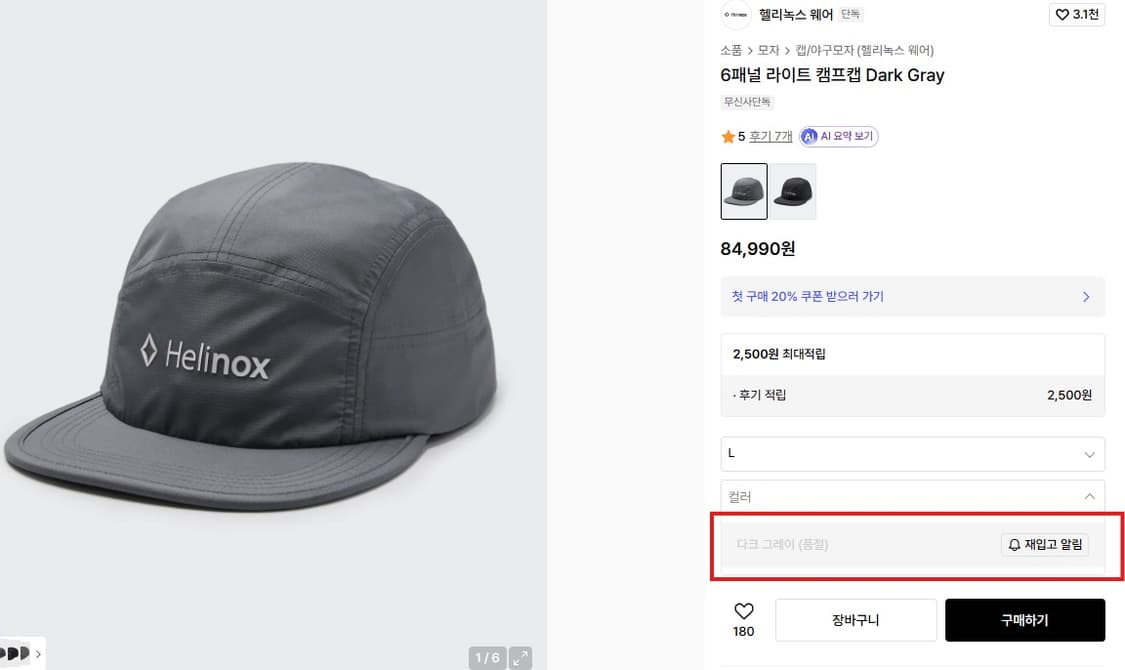The width and height of the screenshot is (1125, 670).
Task: Click the 1/6 image counter
Action: coord(487,656)
